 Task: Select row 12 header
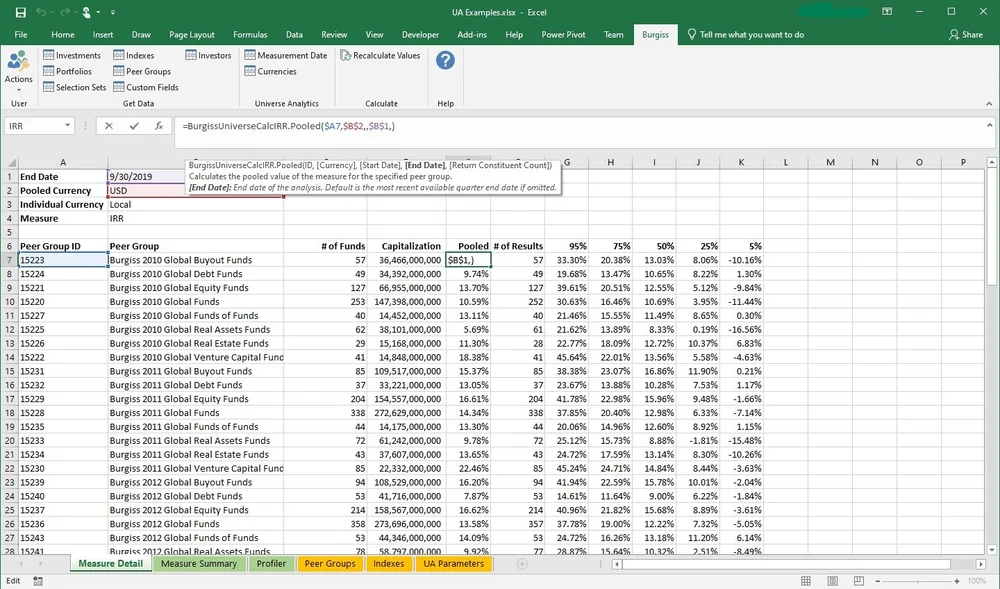pos(10,330)
